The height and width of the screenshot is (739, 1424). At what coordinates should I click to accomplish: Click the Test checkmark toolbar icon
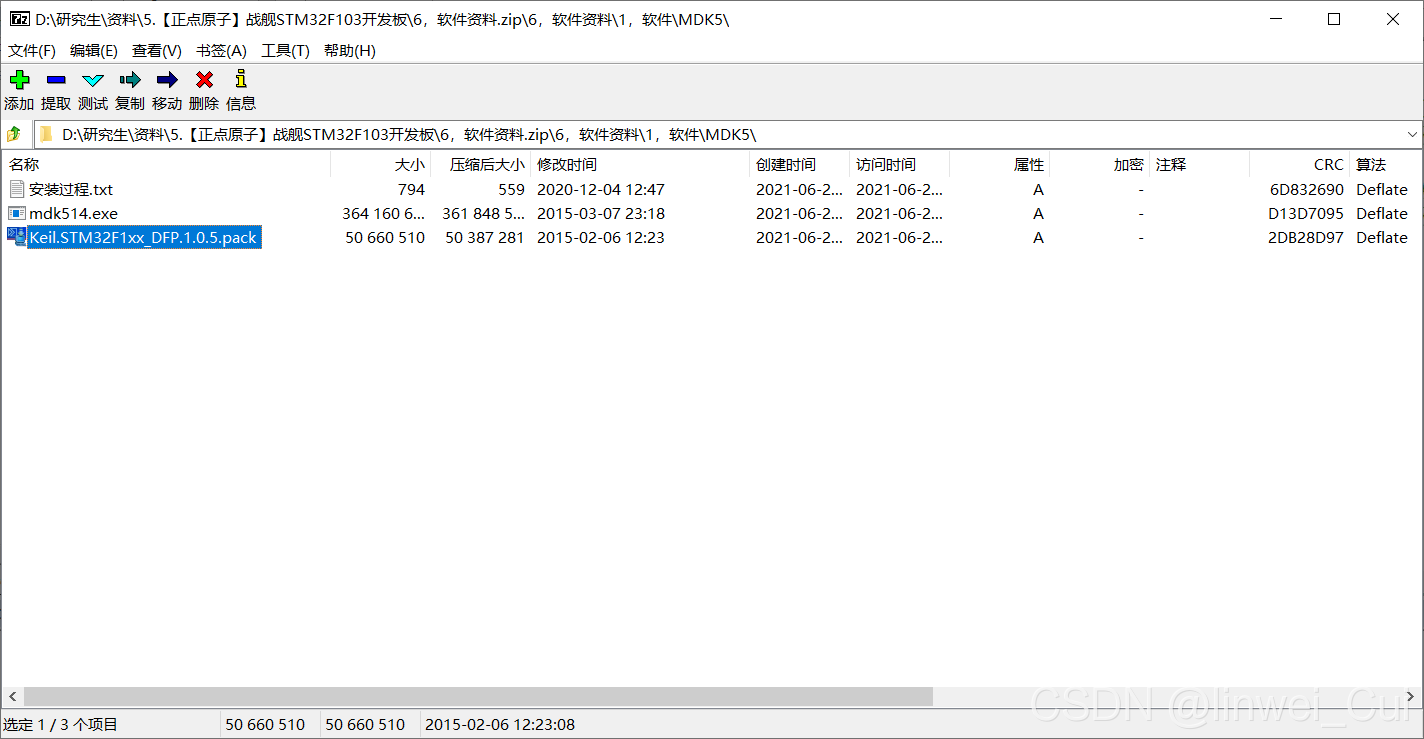tap(93, 80)
